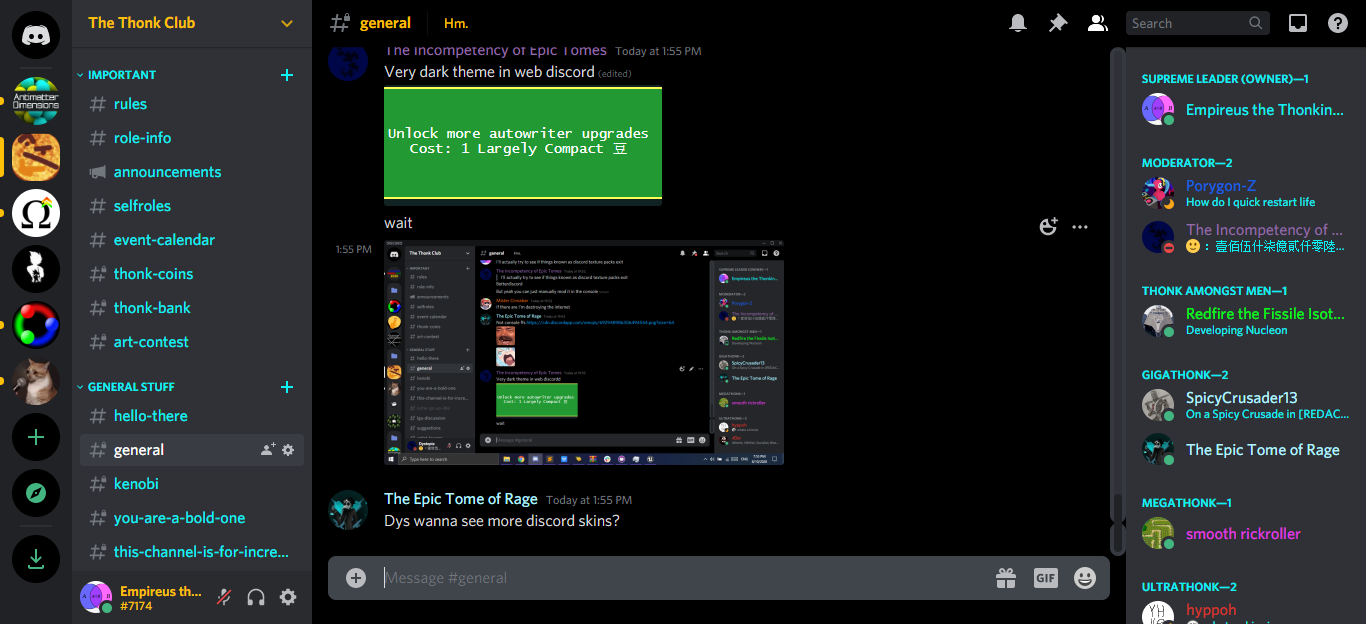
Task: Toggle the headphones deafen button
Action: click(x=256, y=597)
